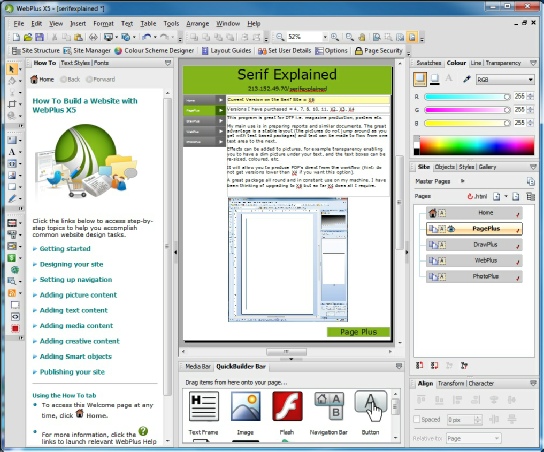Open the How To panel options menu

pos(168,63)
